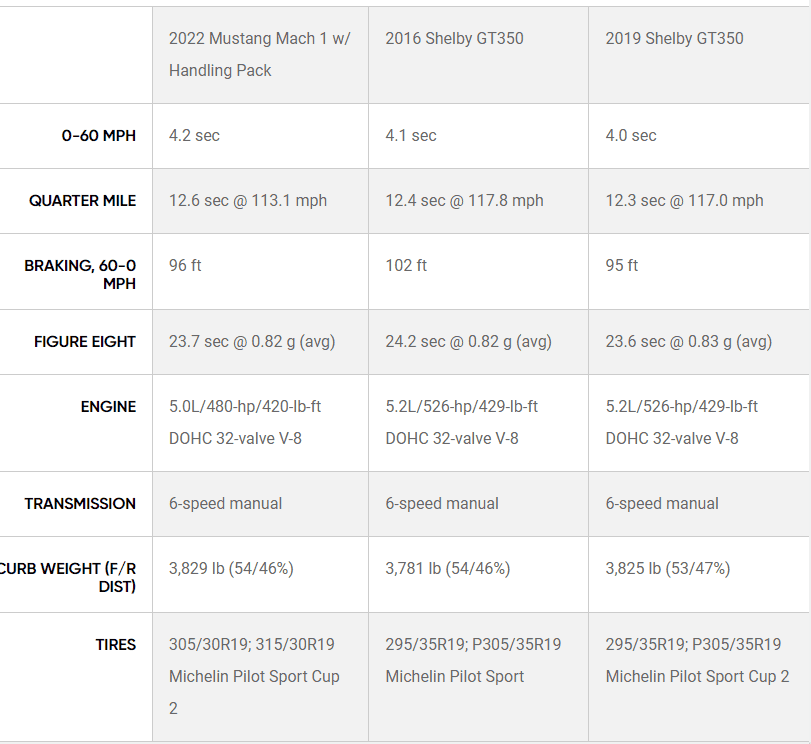This screenshot has height=744, width=811.
Task: Click the CURB WEIGHT row label
Action: [68, 577]
